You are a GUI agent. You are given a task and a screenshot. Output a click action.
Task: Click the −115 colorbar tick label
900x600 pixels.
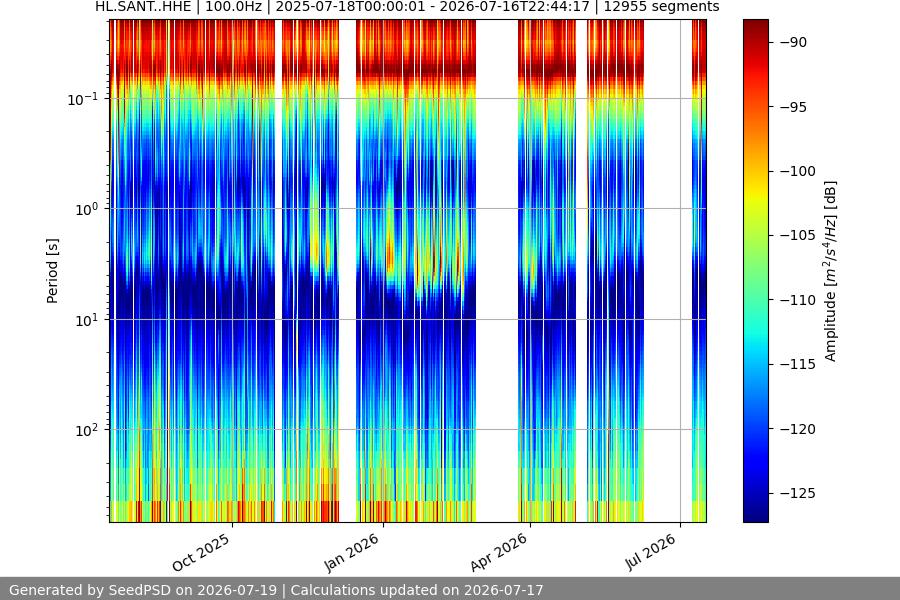798,364
